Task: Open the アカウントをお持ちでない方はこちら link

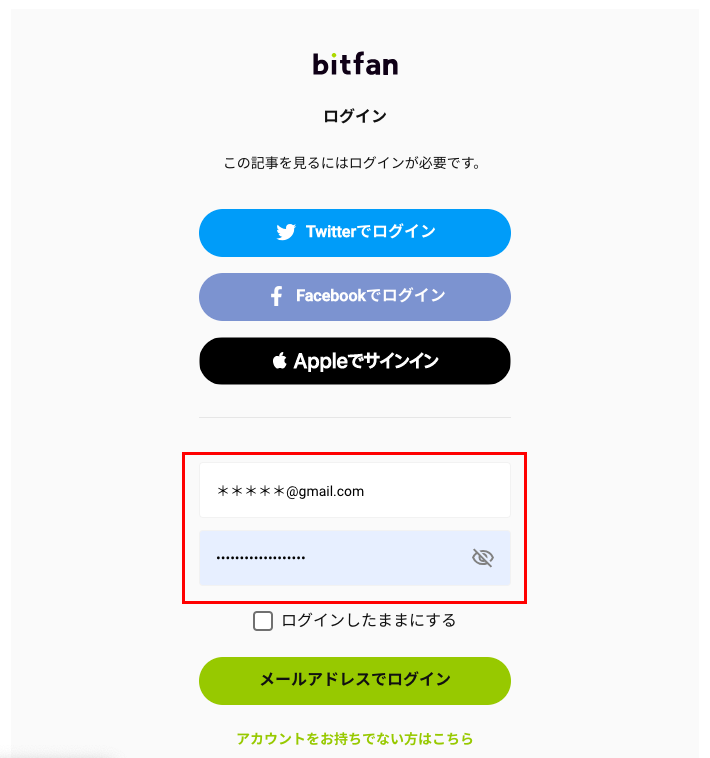Action: coord(355,739)
